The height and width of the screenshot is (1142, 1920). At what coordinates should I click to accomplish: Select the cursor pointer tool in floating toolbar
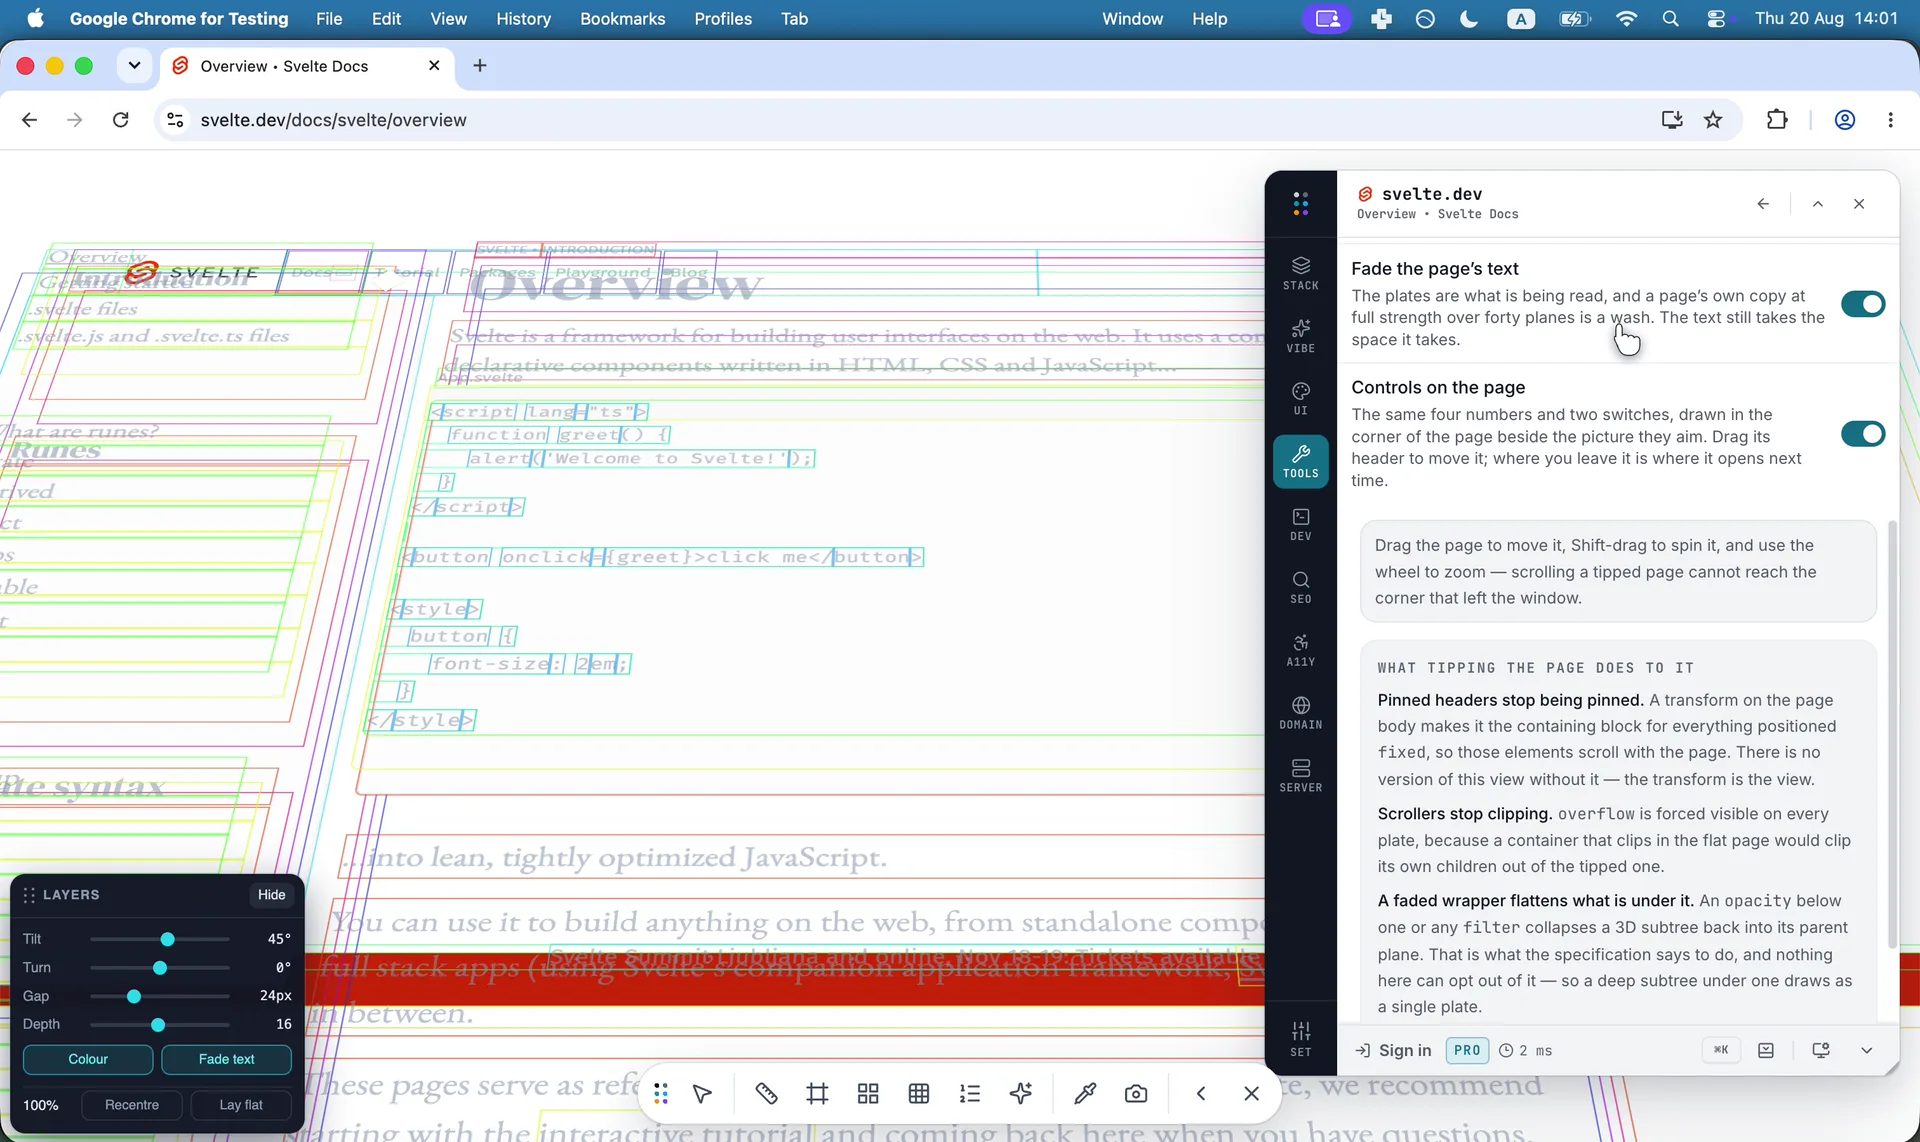point(702,1094)
